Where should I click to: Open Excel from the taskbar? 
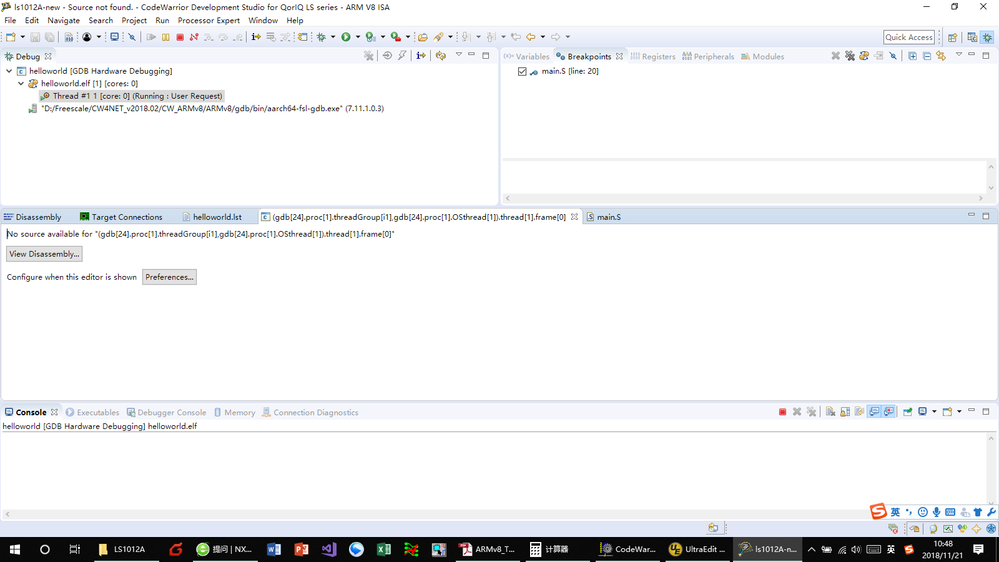(384, 549)
